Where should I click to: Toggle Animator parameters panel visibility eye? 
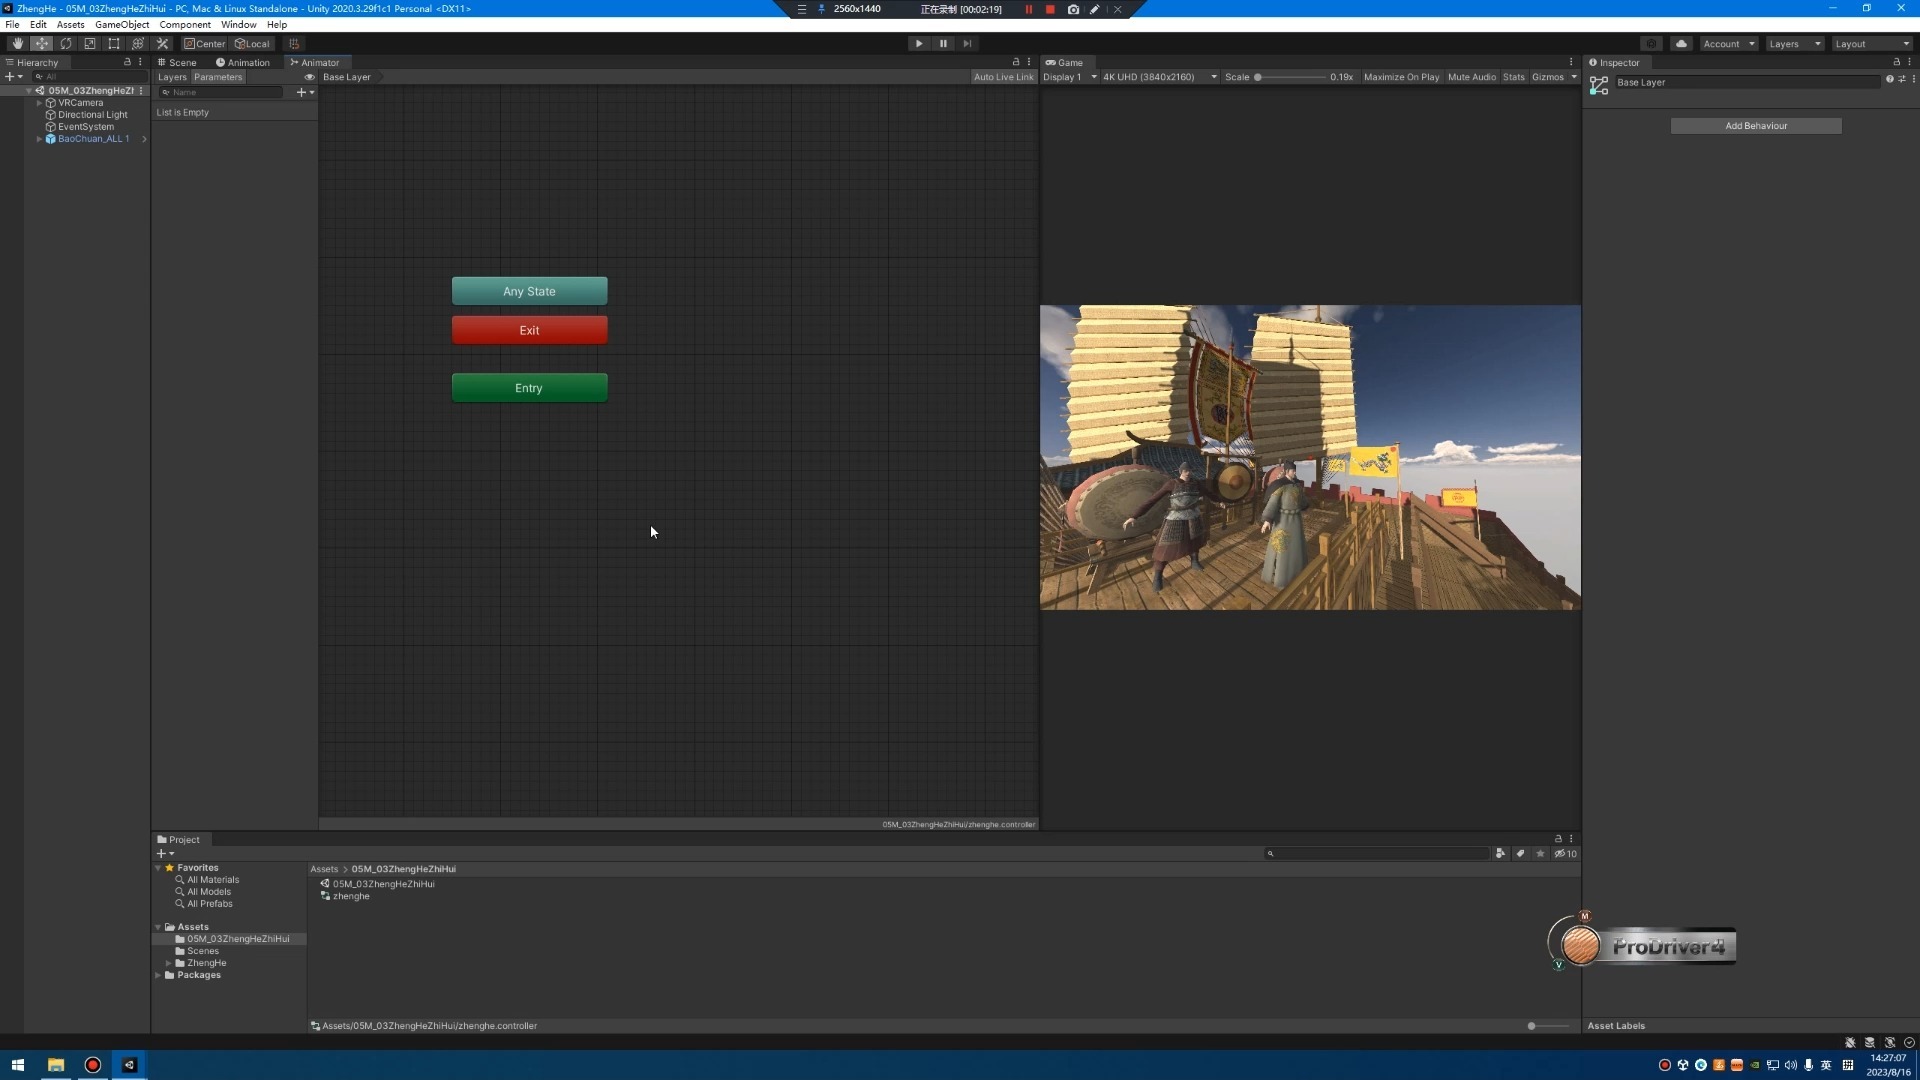pos(309,77)
